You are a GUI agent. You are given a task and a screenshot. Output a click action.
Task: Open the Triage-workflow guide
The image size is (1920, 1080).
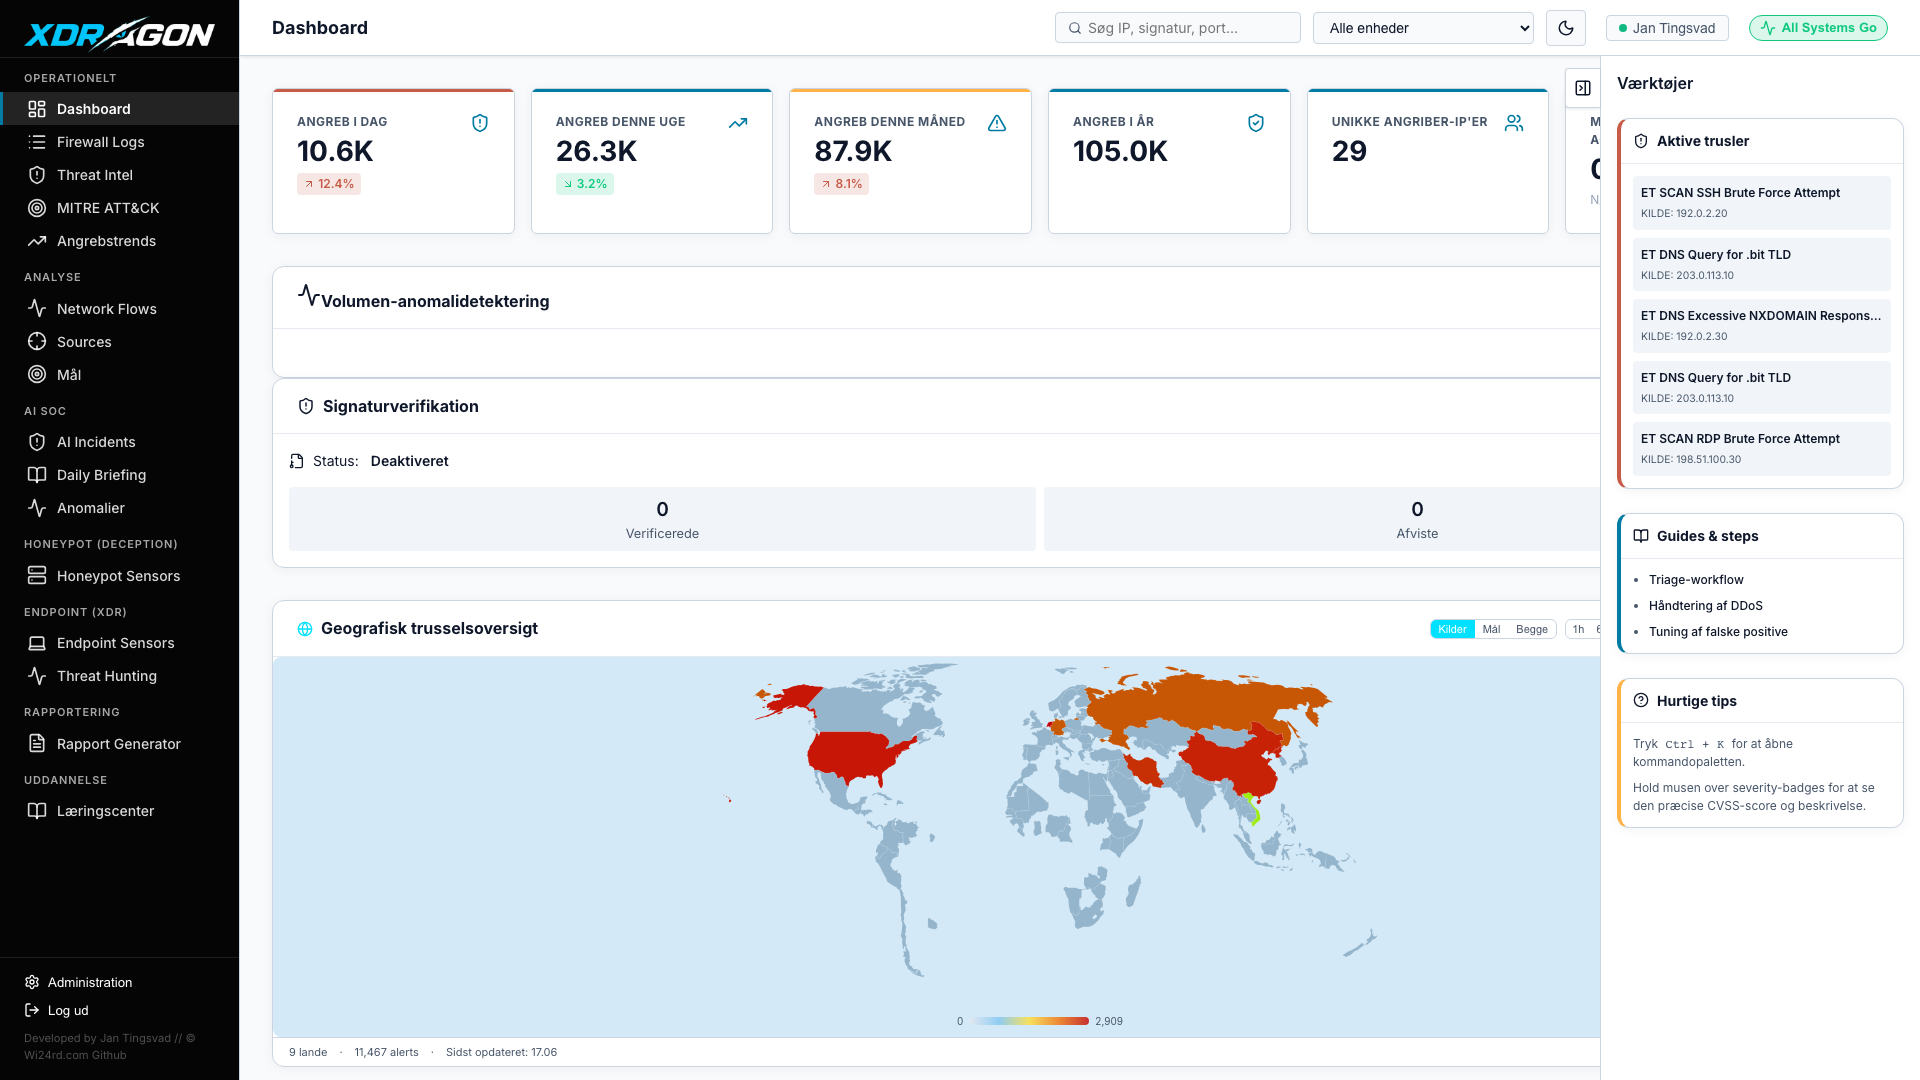click(1696, 580)
